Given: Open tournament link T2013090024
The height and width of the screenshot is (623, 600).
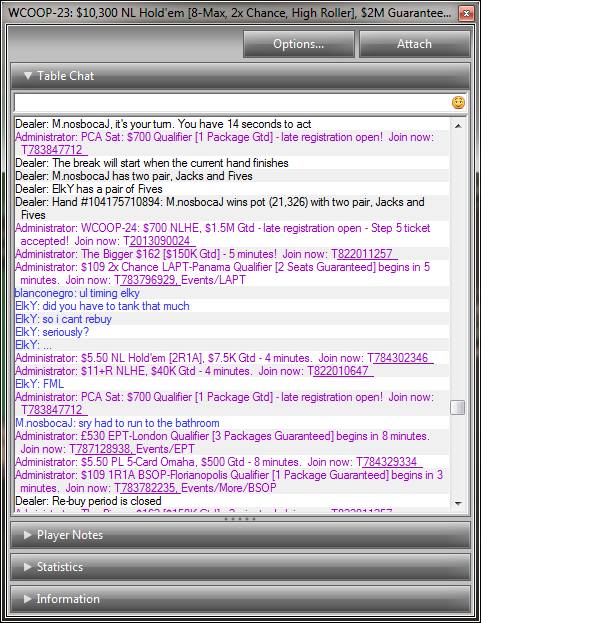Looking at the screenshot, I should tap(158, 241).
